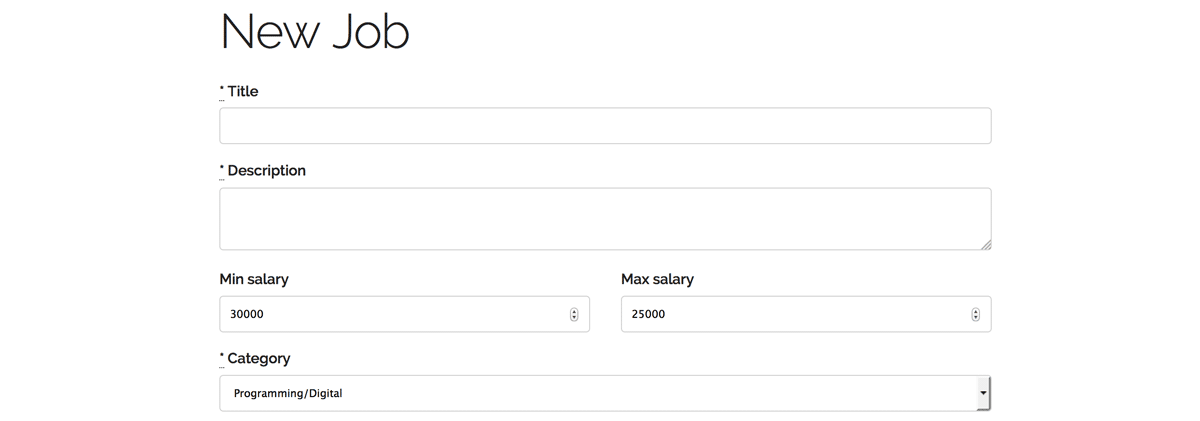Select the Max salary field showing 25000
This screenshot has width=1200, height=421.
[x=806, y=314]
